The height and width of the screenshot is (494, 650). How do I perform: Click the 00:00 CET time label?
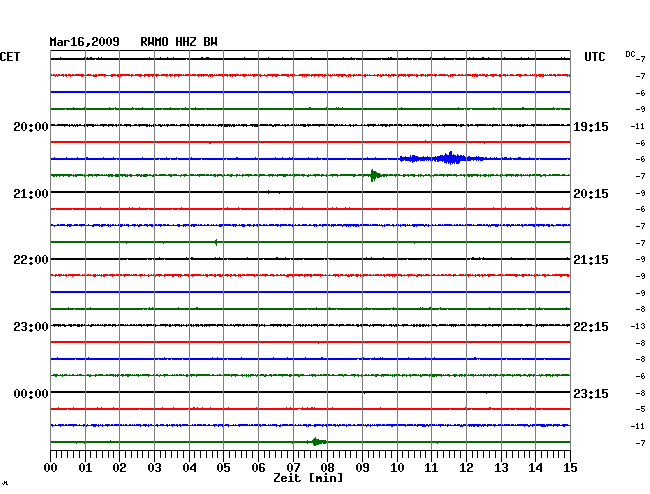click(x=31, y=393)
